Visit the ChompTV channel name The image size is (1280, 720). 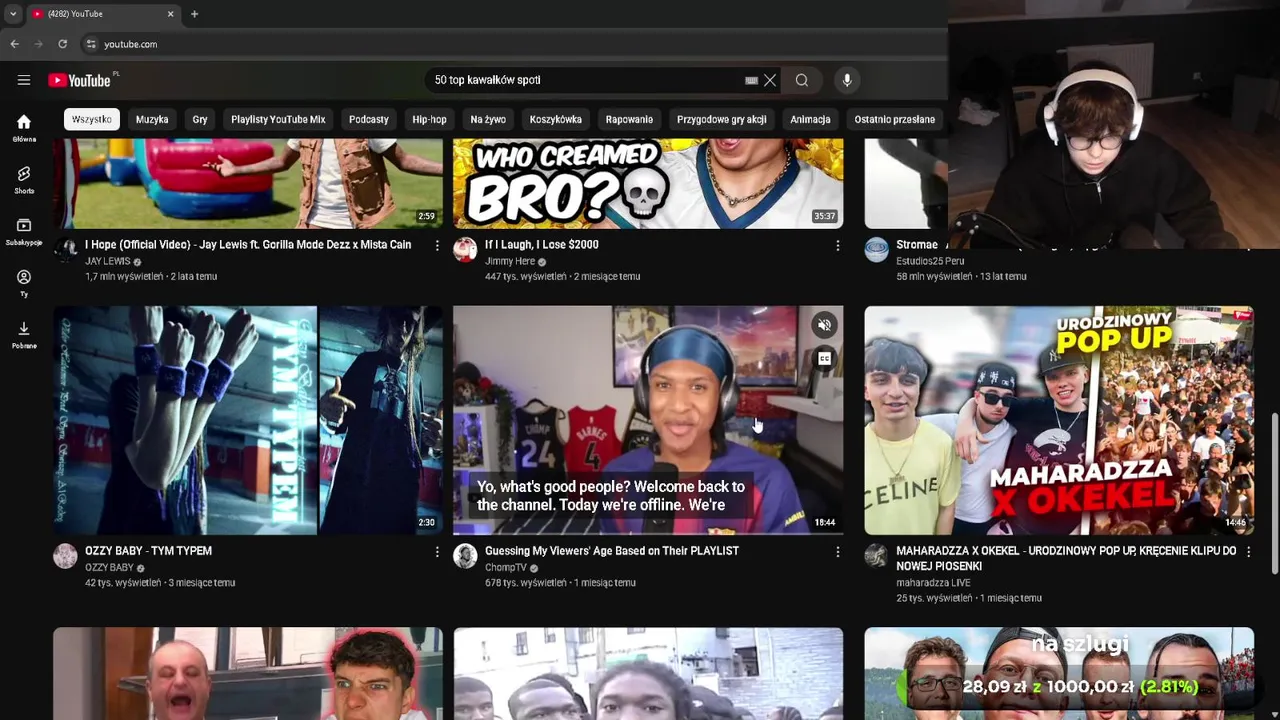point(506,568)
